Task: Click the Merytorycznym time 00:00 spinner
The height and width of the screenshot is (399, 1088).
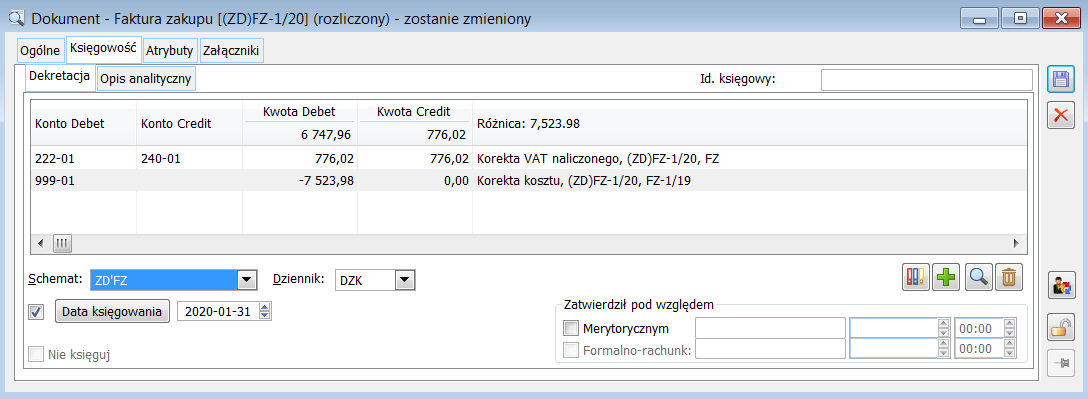Action: (x=1010, y=328)
